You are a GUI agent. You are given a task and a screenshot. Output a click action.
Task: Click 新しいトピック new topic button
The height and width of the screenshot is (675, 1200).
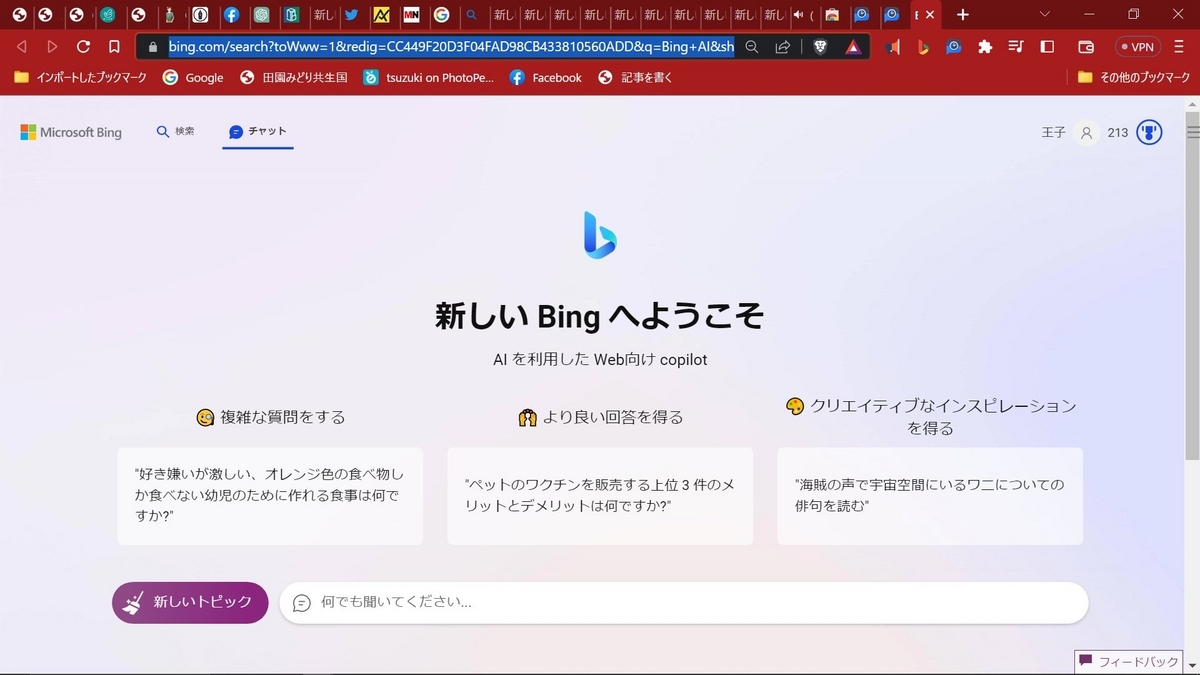tap(190, 603)
